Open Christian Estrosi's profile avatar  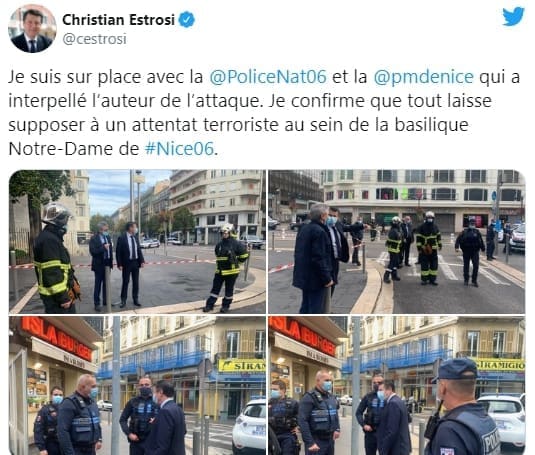[x=32, y=29]
